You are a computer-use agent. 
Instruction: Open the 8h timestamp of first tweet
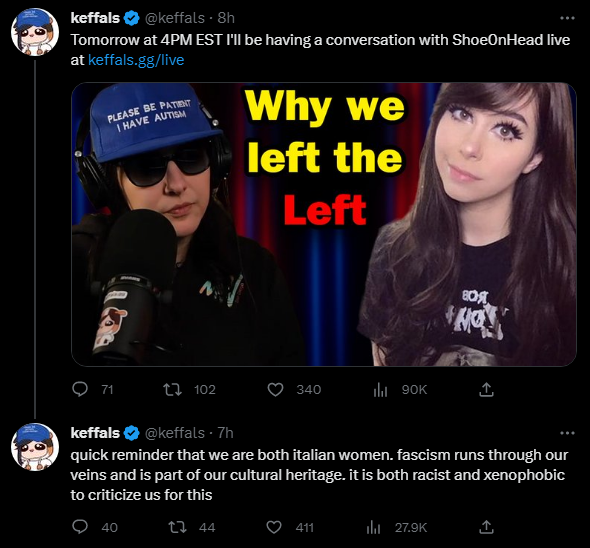point(226,18)
